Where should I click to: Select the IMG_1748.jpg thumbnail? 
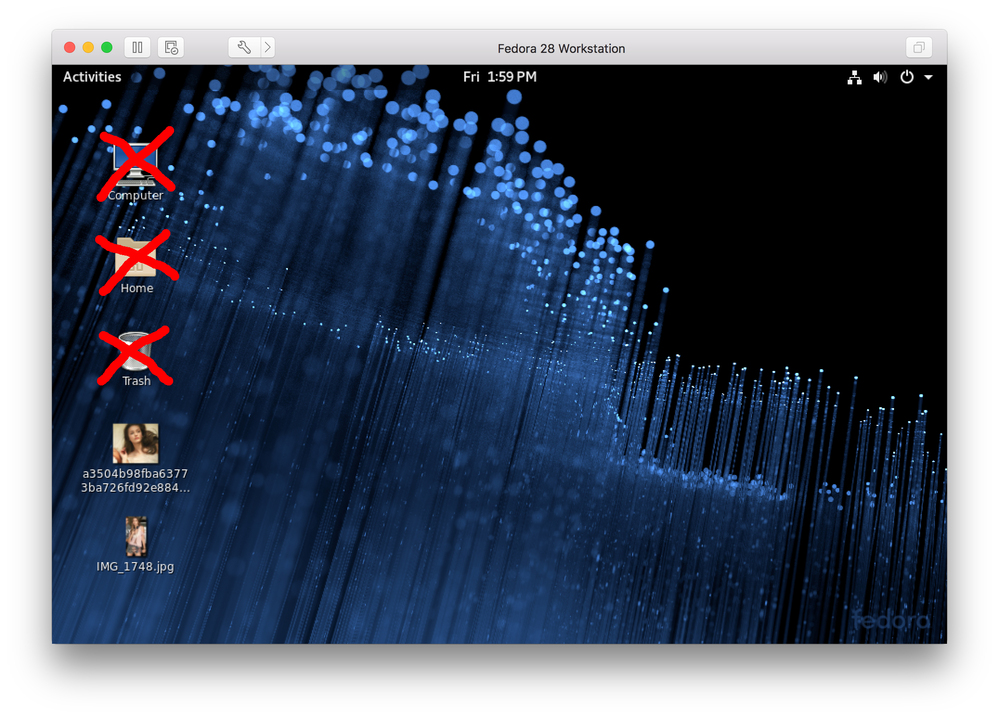tap(135, 536)
